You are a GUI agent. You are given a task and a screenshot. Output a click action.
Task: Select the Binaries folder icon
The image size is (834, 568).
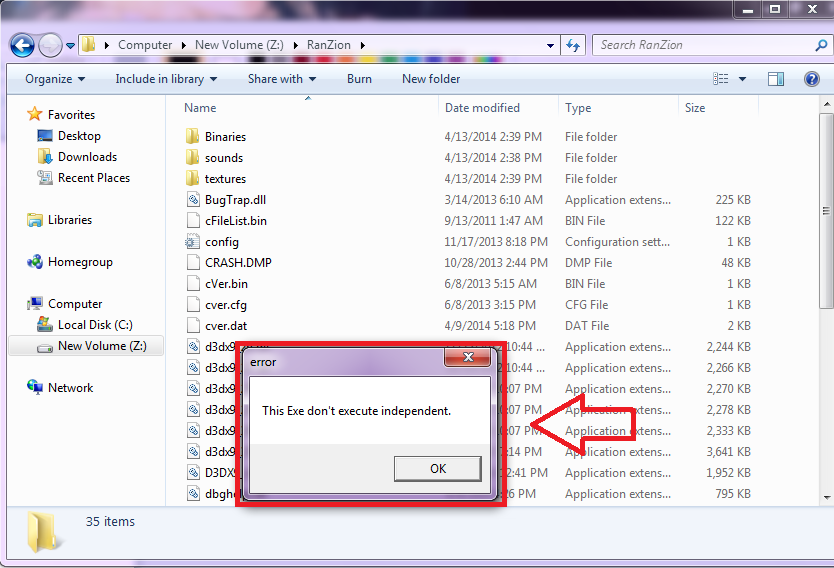click(193, 137)
